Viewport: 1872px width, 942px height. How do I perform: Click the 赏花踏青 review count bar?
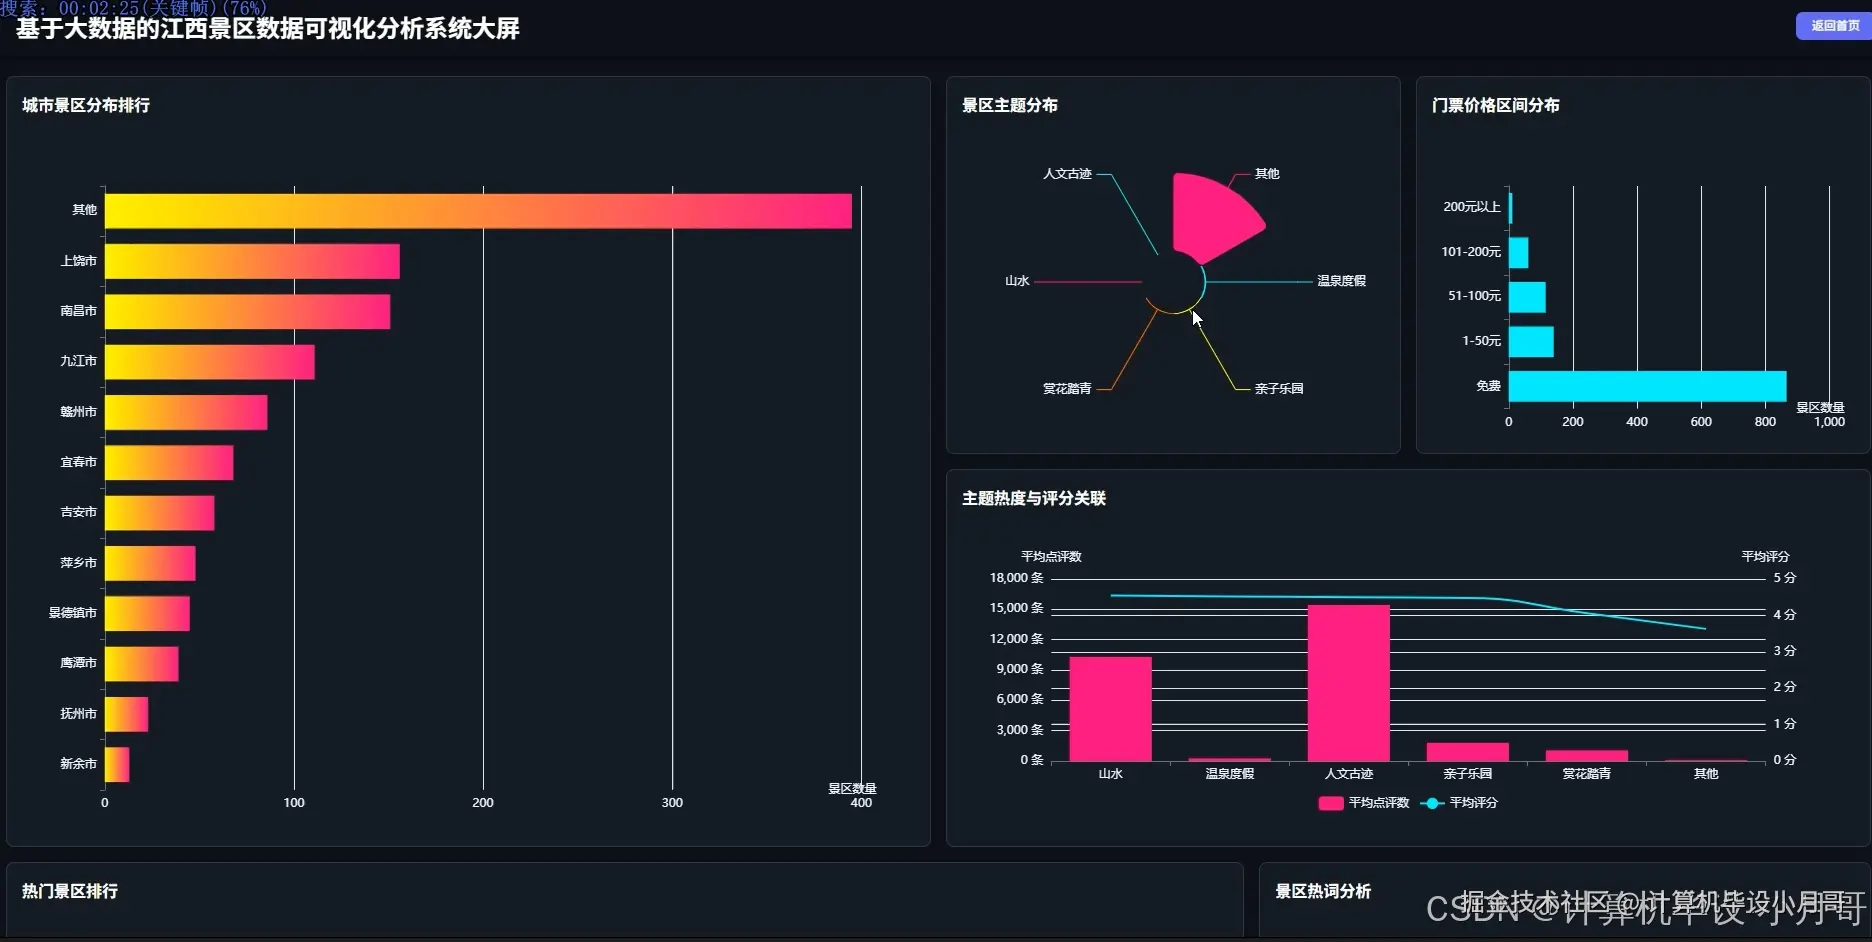pos(1587,756)
